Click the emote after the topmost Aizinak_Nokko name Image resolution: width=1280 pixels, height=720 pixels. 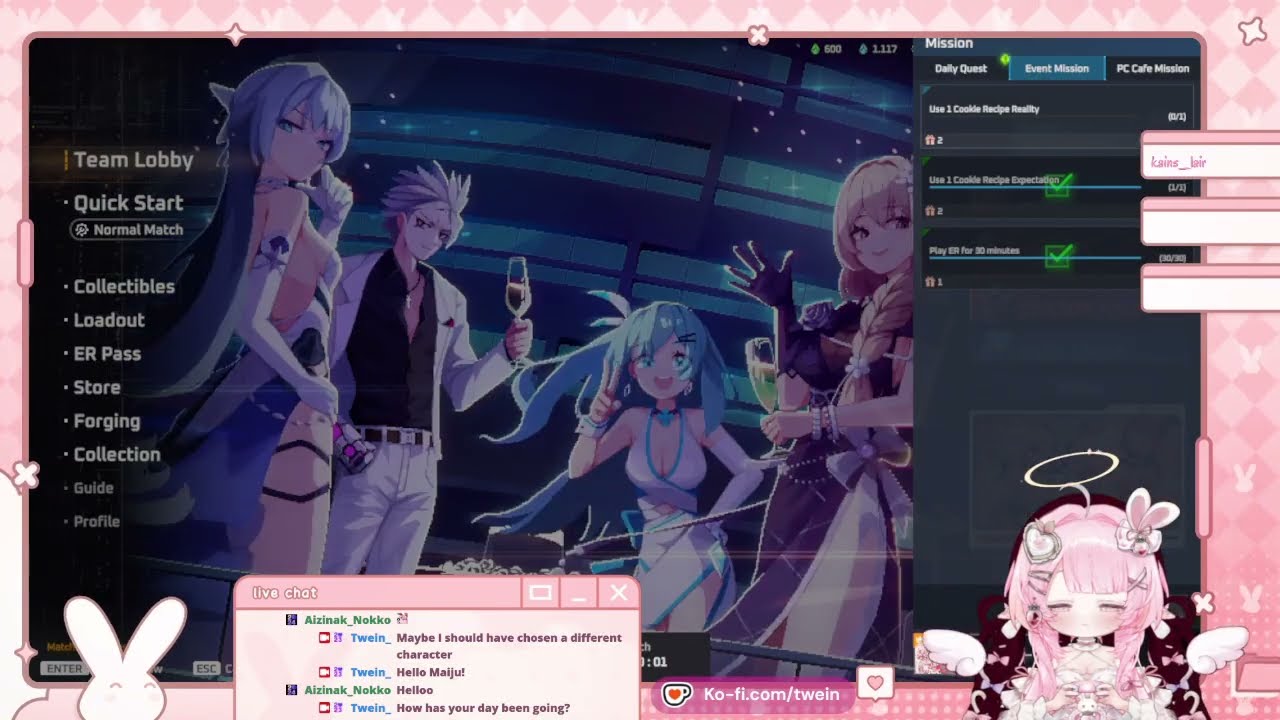coord(402,619)
